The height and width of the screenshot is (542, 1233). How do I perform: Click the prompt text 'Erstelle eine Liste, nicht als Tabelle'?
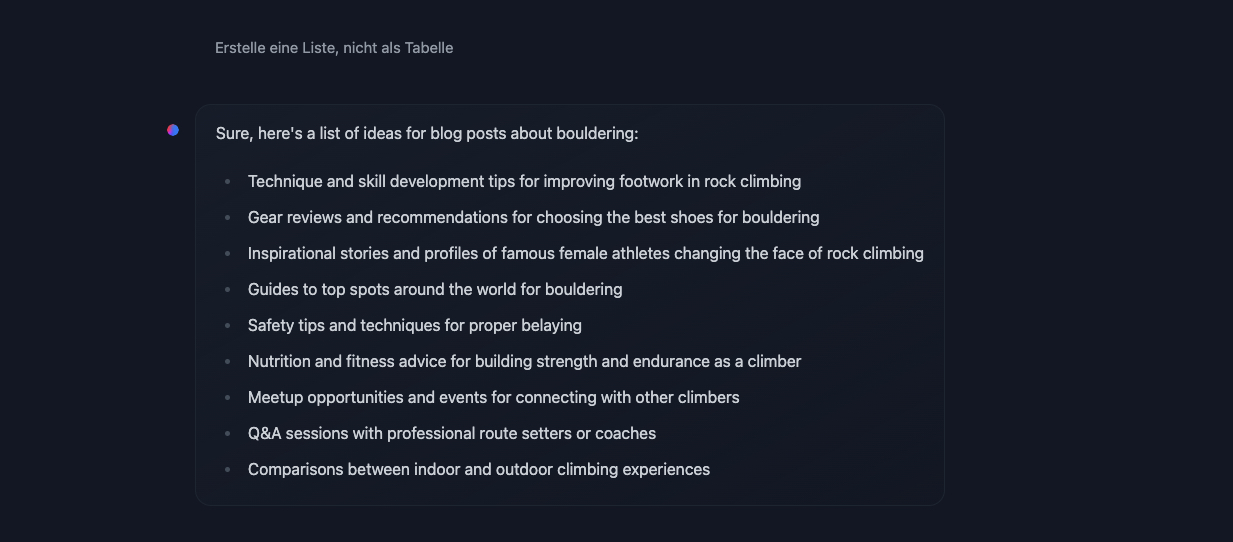pyautogui.click(x=334, y=48)
